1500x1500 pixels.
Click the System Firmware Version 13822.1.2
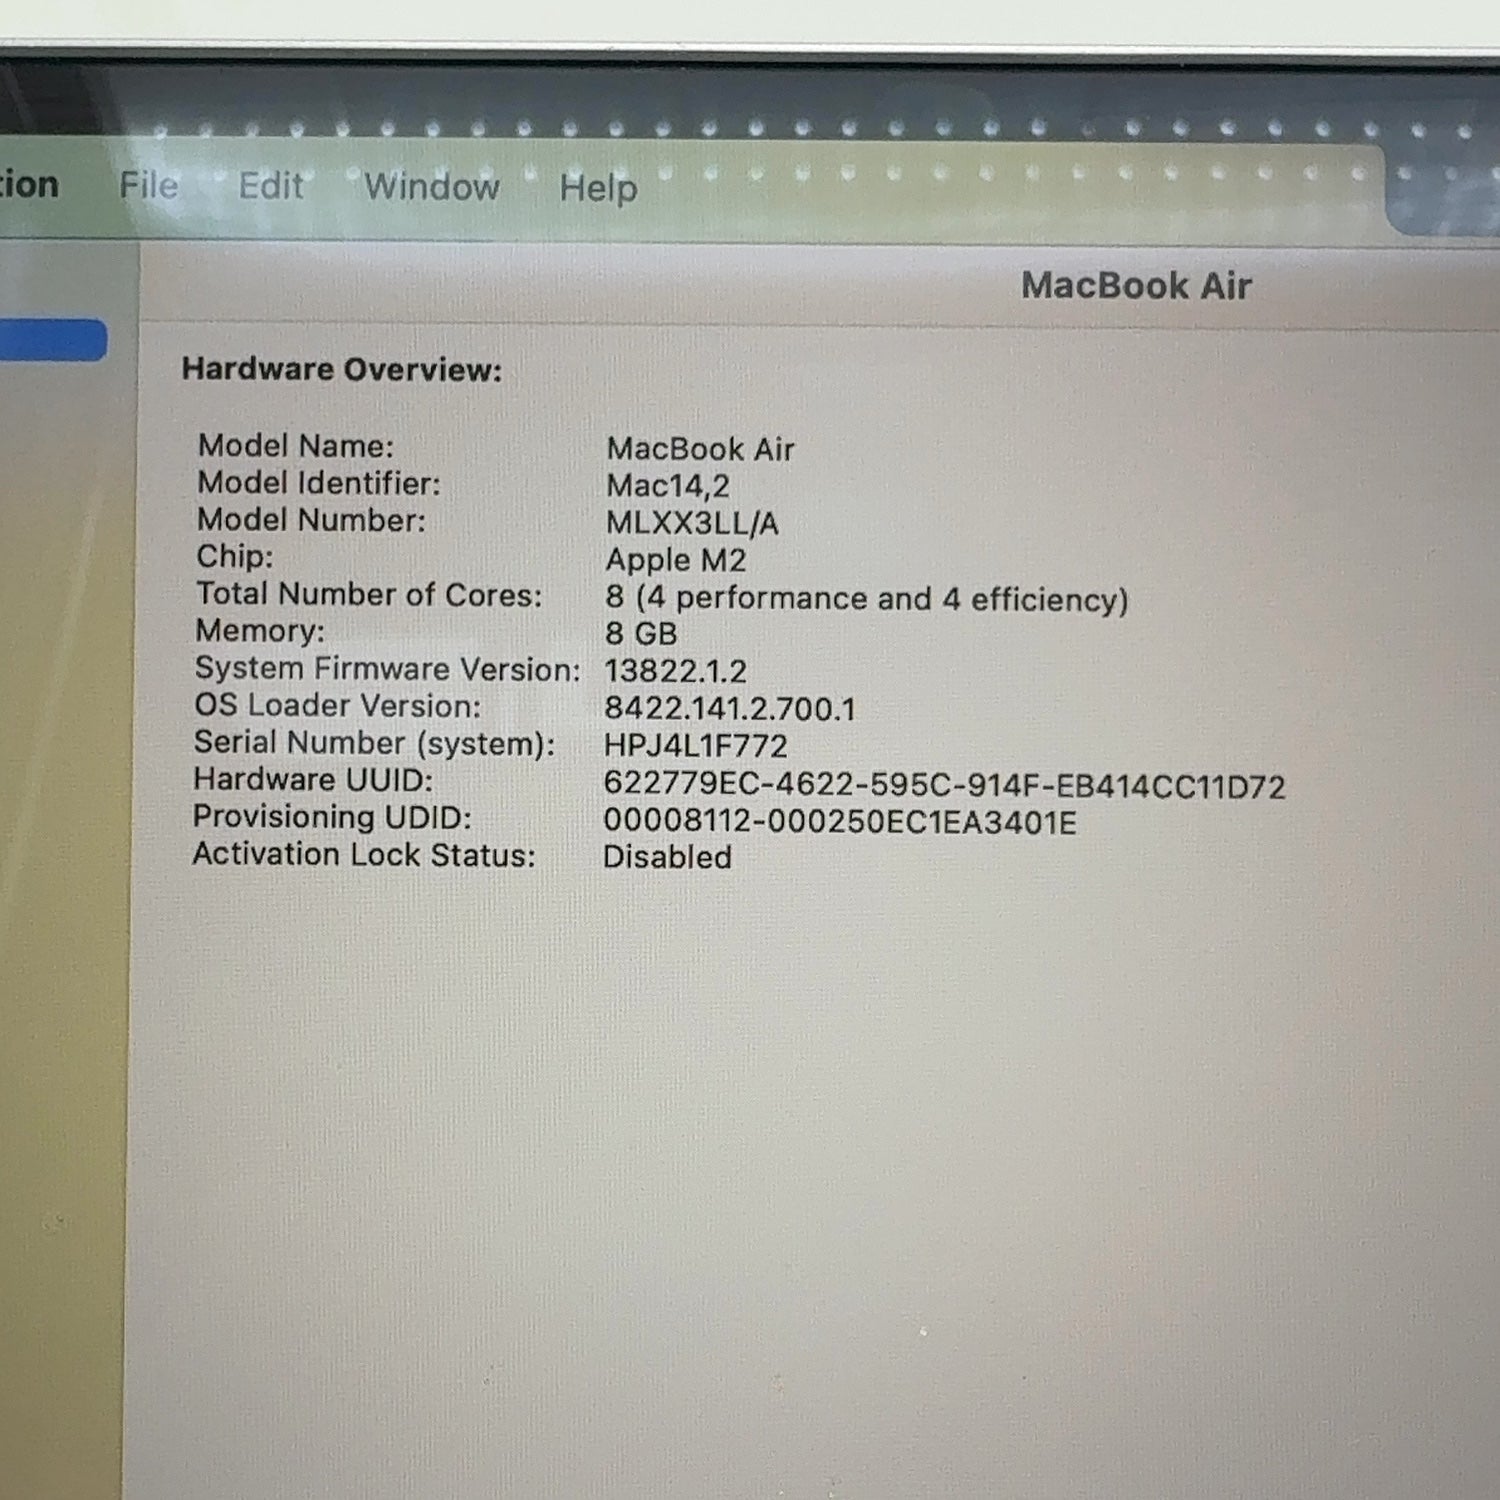pos(675,671)
